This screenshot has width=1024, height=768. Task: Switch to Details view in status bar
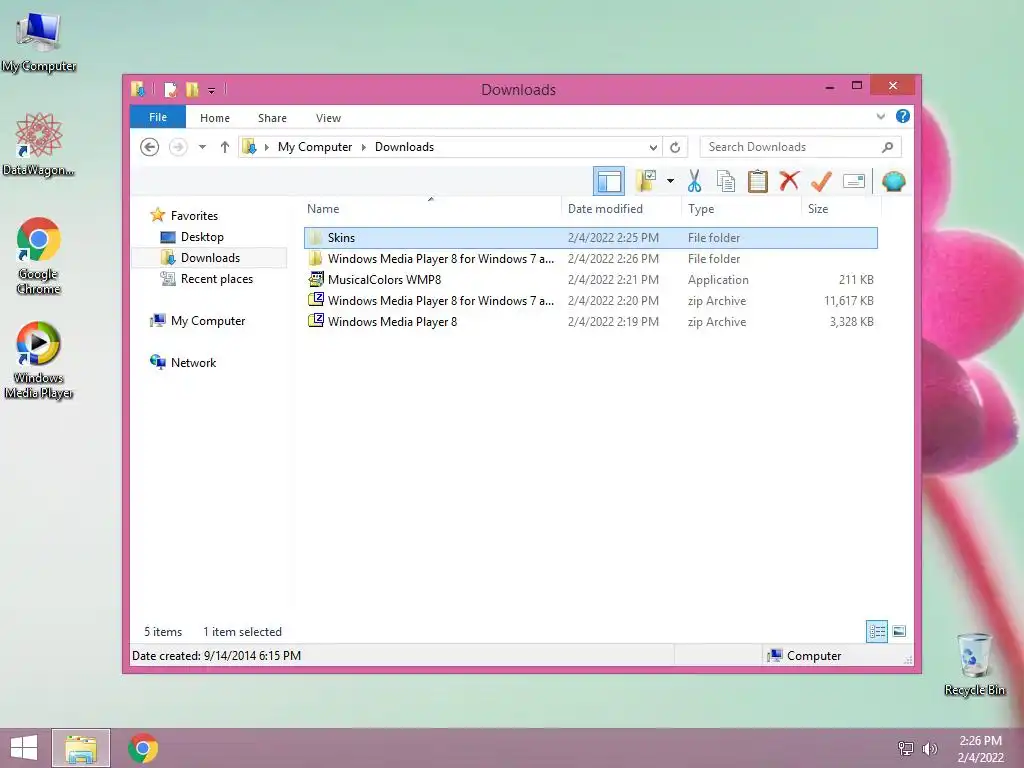(x=876, y=631)
